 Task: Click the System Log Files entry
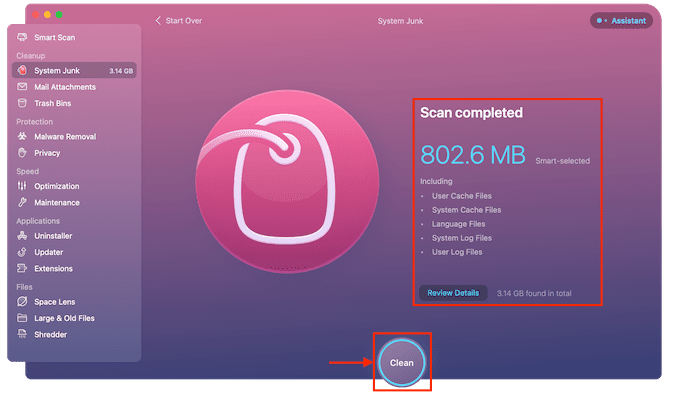461,238
